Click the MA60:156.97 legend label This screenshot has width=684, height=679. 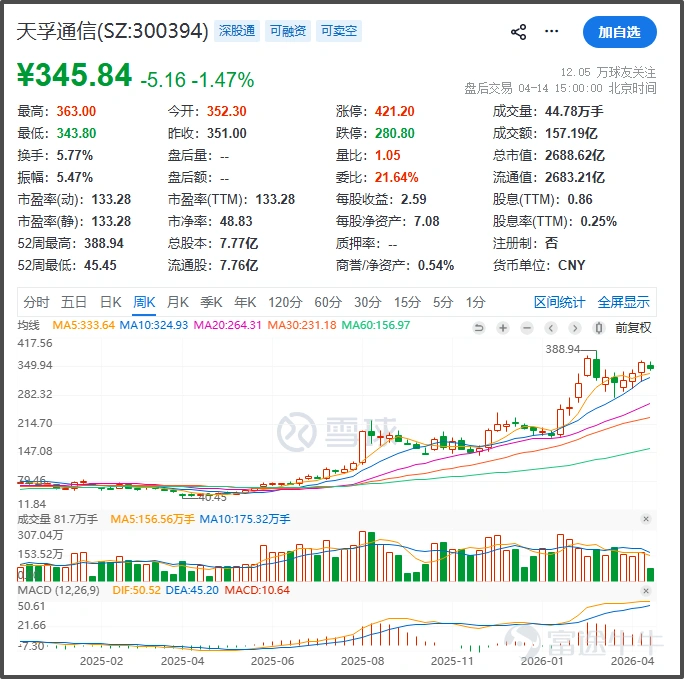[x=376, y=325]
